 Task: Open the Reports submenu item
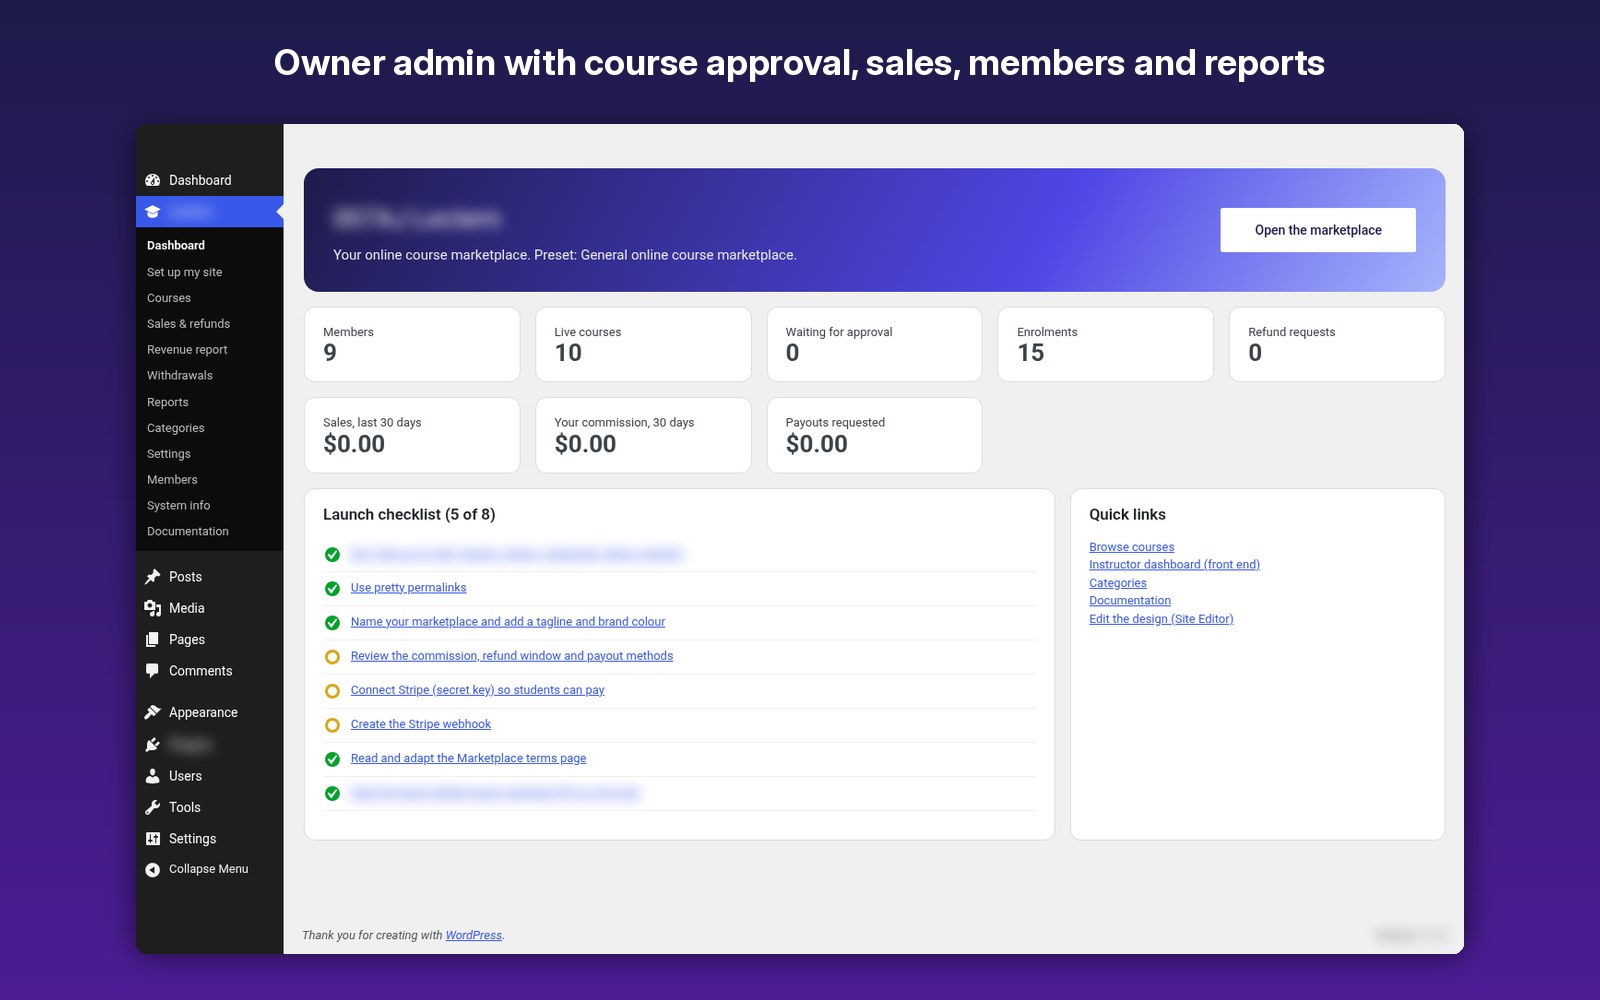point(168,402)
